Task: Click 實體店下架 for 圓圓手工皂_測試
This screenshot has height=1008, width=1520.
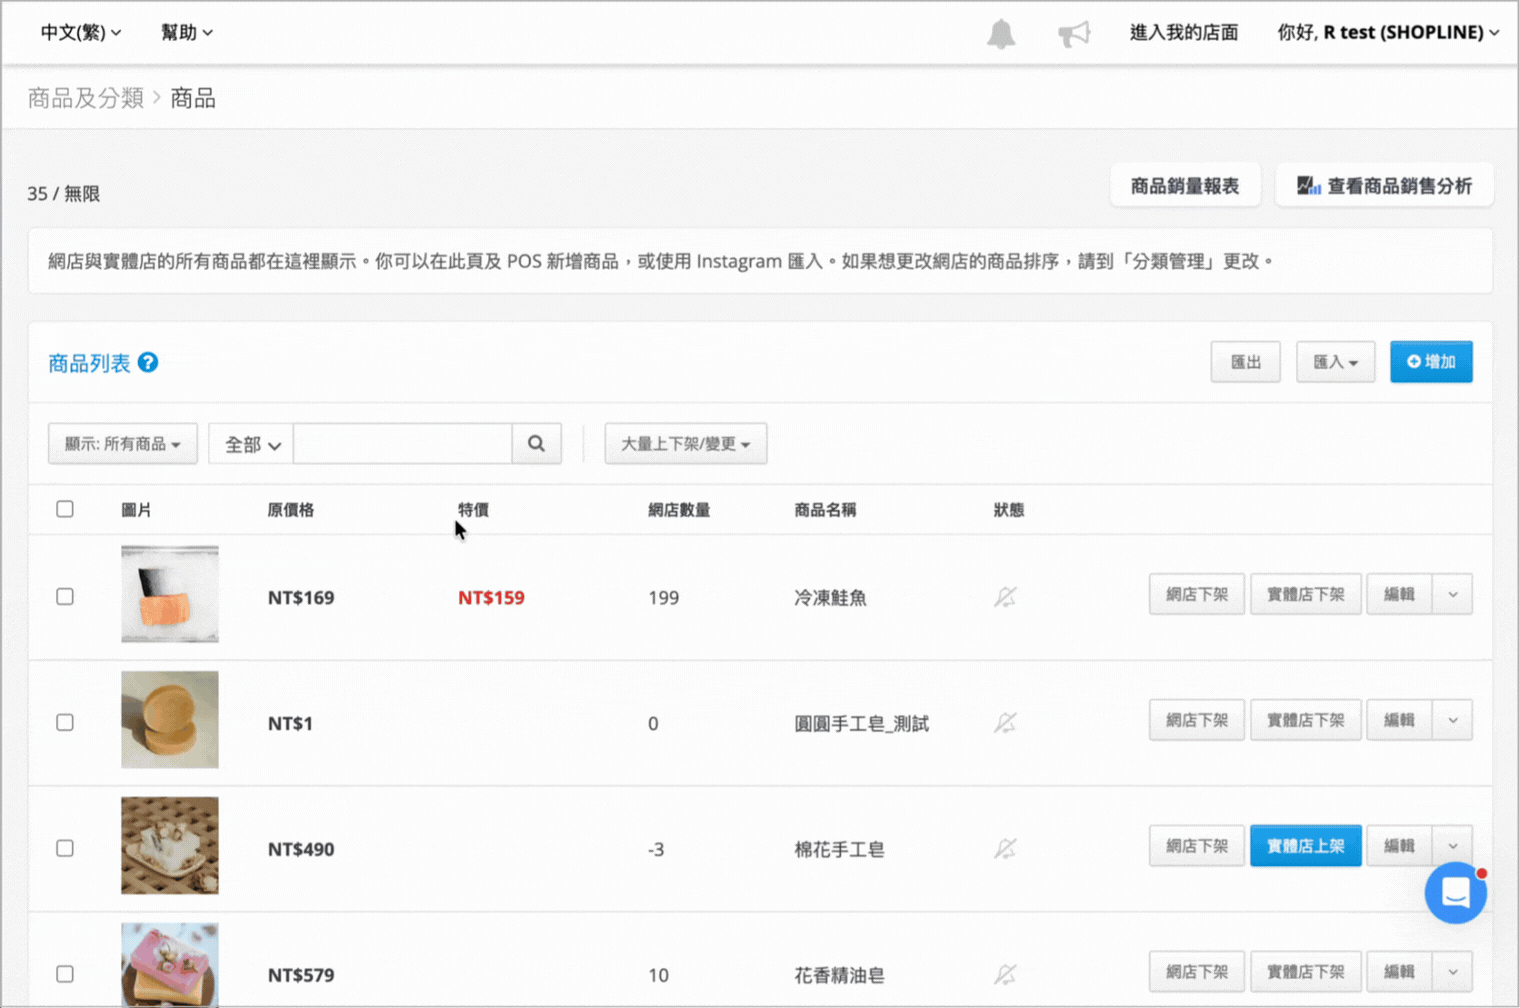Action: point(1306,720)
